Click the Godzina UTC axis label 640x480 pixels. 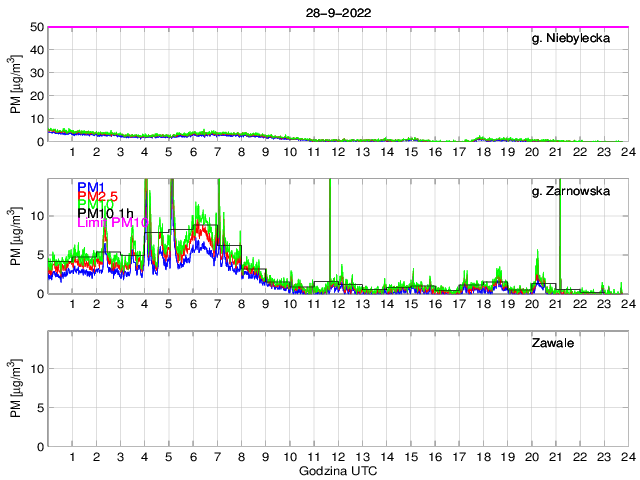(337, 471)
